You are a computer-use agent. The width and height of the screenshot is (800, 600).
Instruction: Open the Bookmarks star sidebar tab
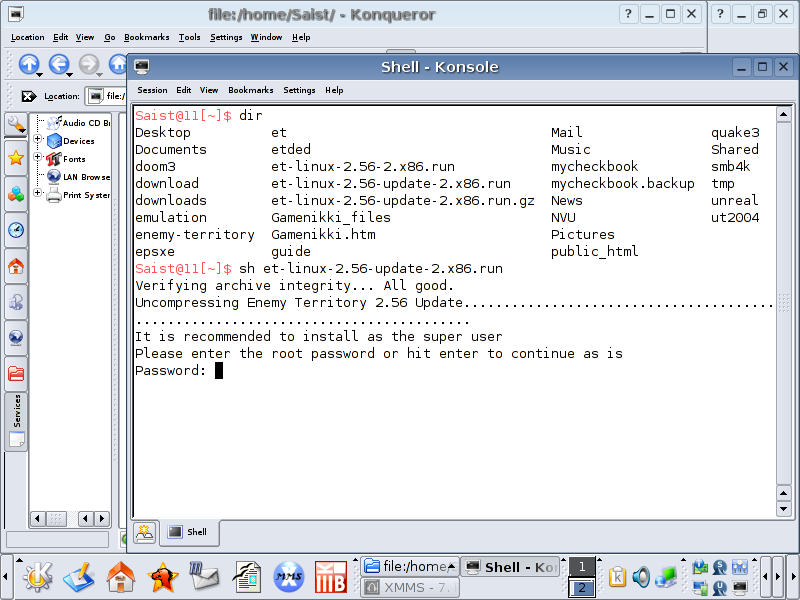15,158
